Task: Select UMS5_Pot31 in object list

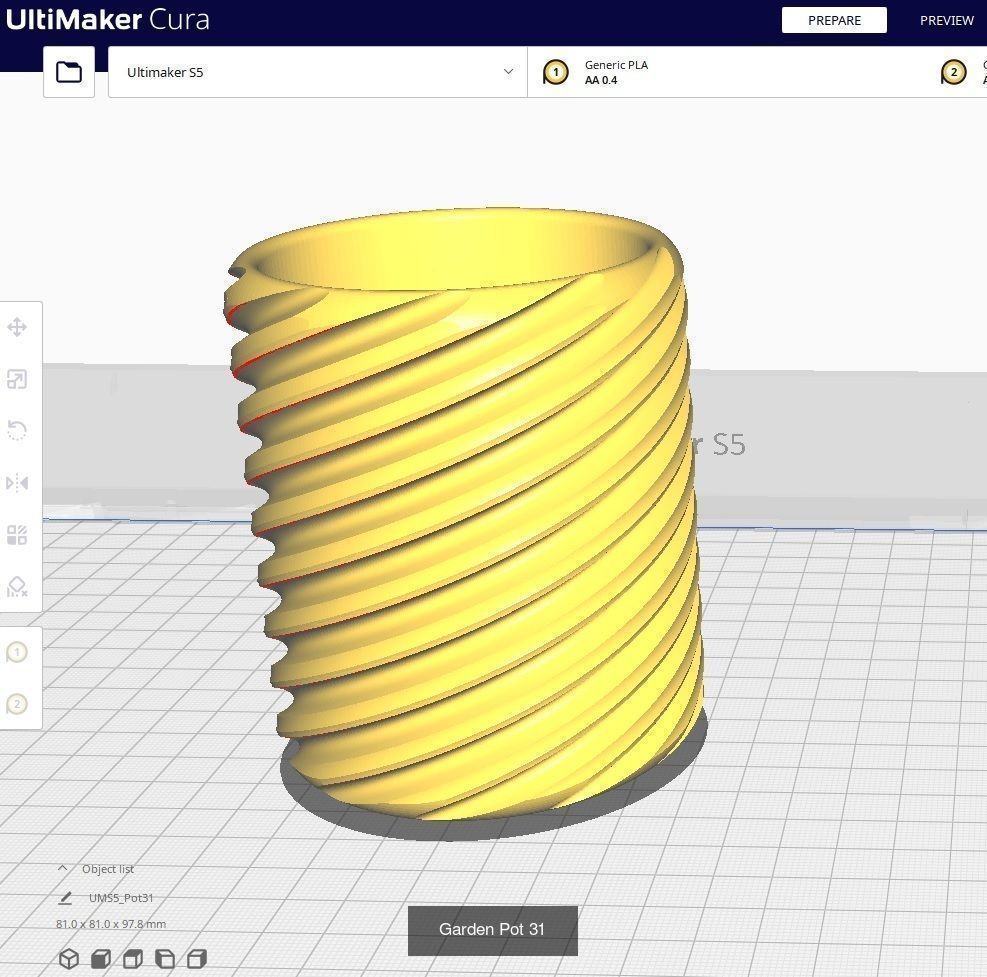Action: pyautogui.click(x=121, y=898)
